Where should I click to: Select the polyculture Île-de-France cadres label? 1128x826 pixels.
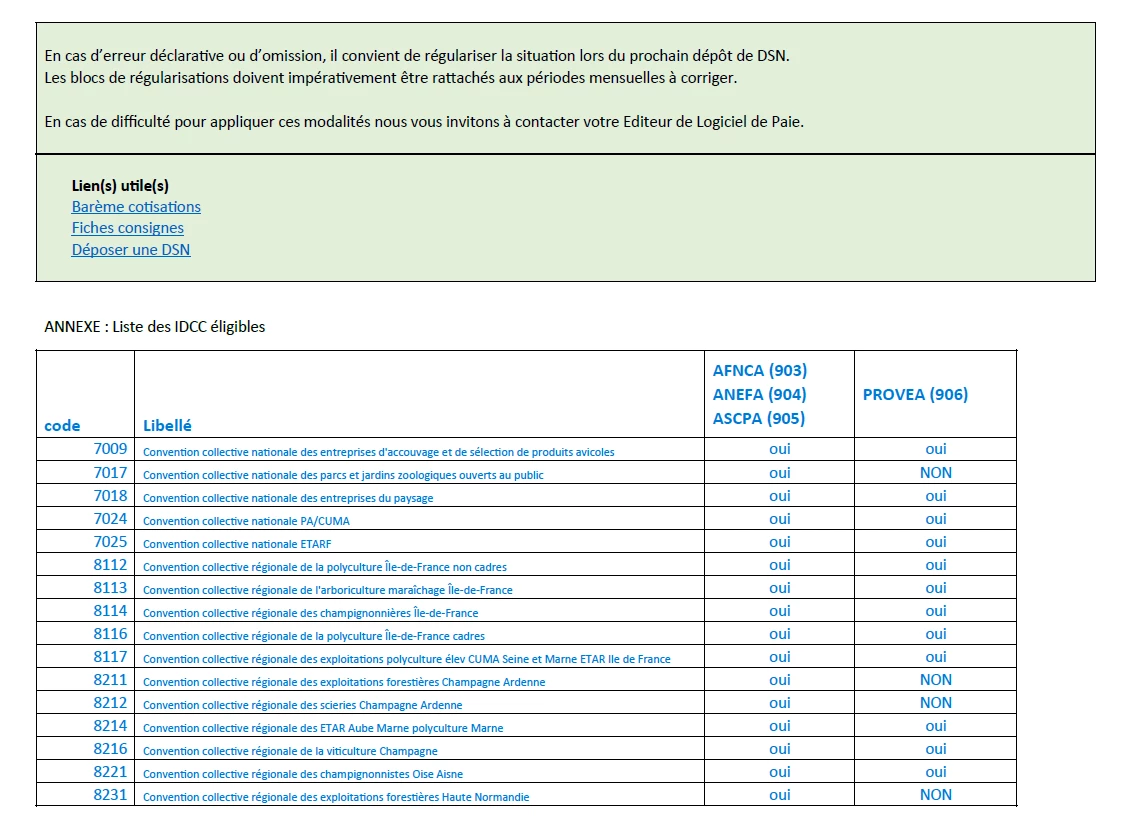click(314, 636)
